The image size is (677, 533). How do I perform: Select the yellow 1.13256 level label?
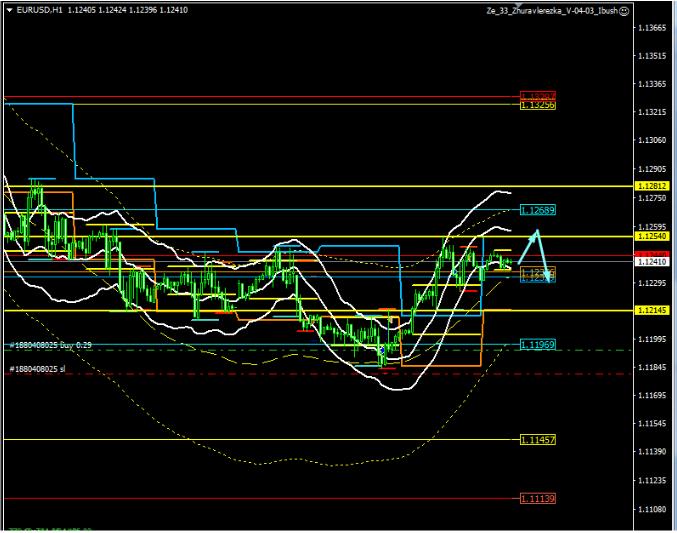[538, 105]
